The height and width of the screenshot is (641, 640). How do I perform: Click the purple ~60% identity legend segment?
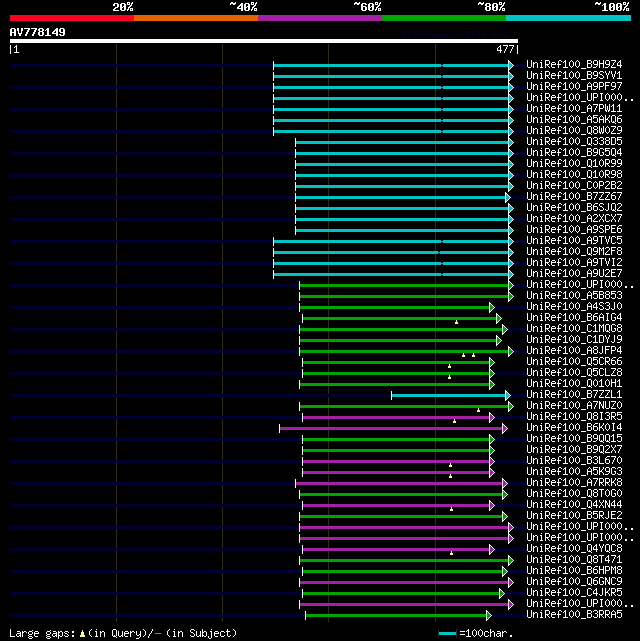click(x=320, y=18)
